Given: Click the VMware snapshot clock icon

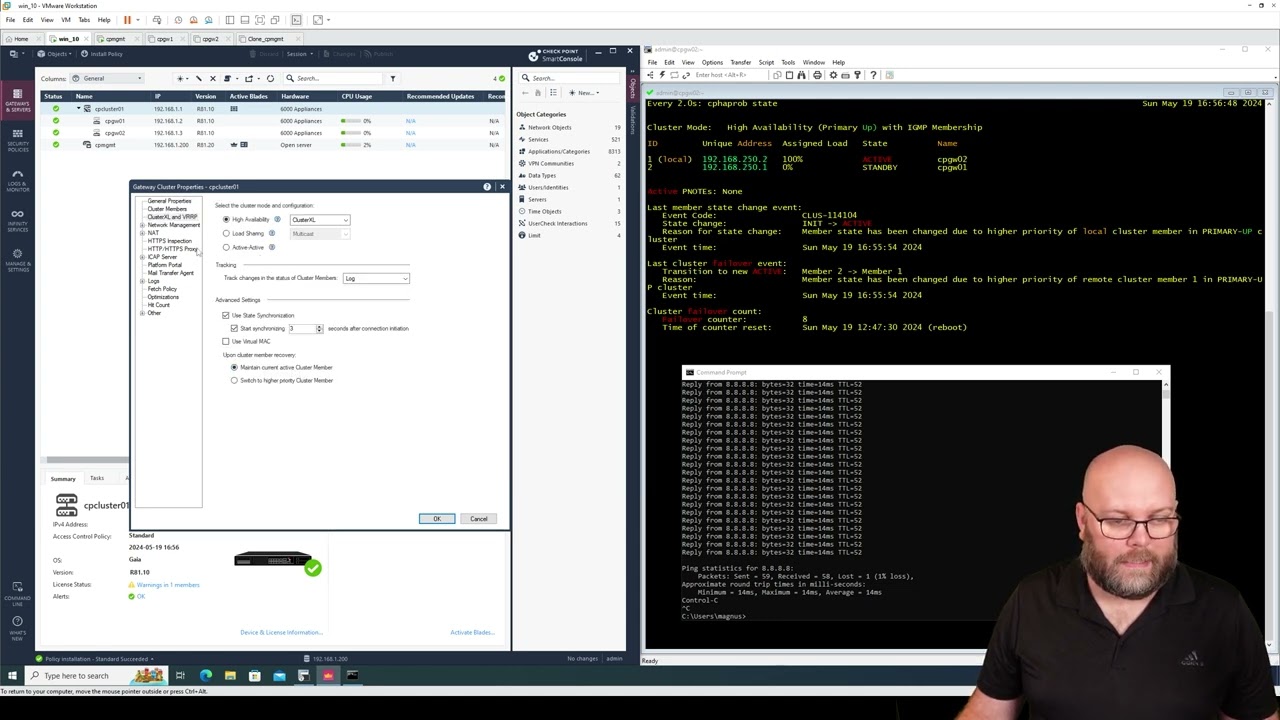Looking at the screenshot, I should tap(178, 20).
